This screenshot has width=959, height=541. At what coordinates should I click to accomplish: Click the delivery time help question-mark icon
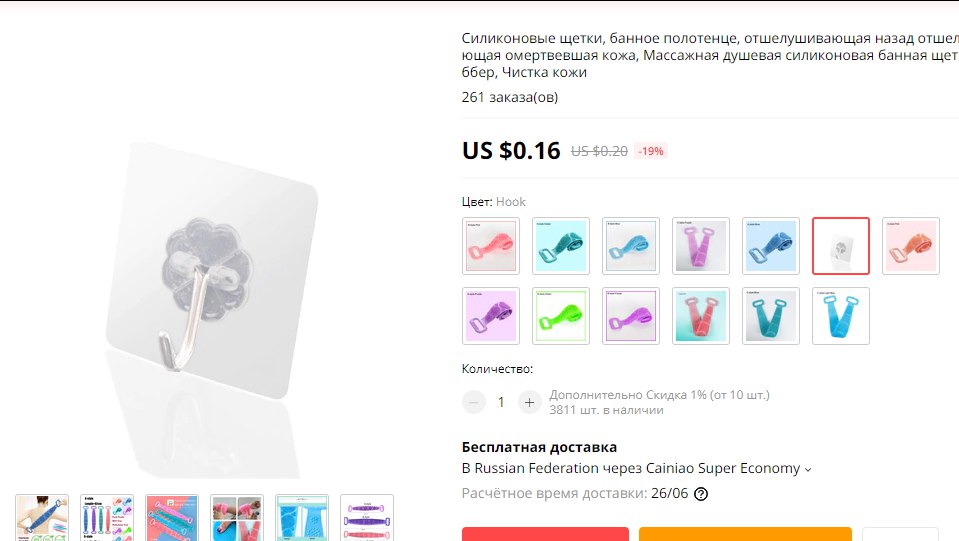pos(701,494)
